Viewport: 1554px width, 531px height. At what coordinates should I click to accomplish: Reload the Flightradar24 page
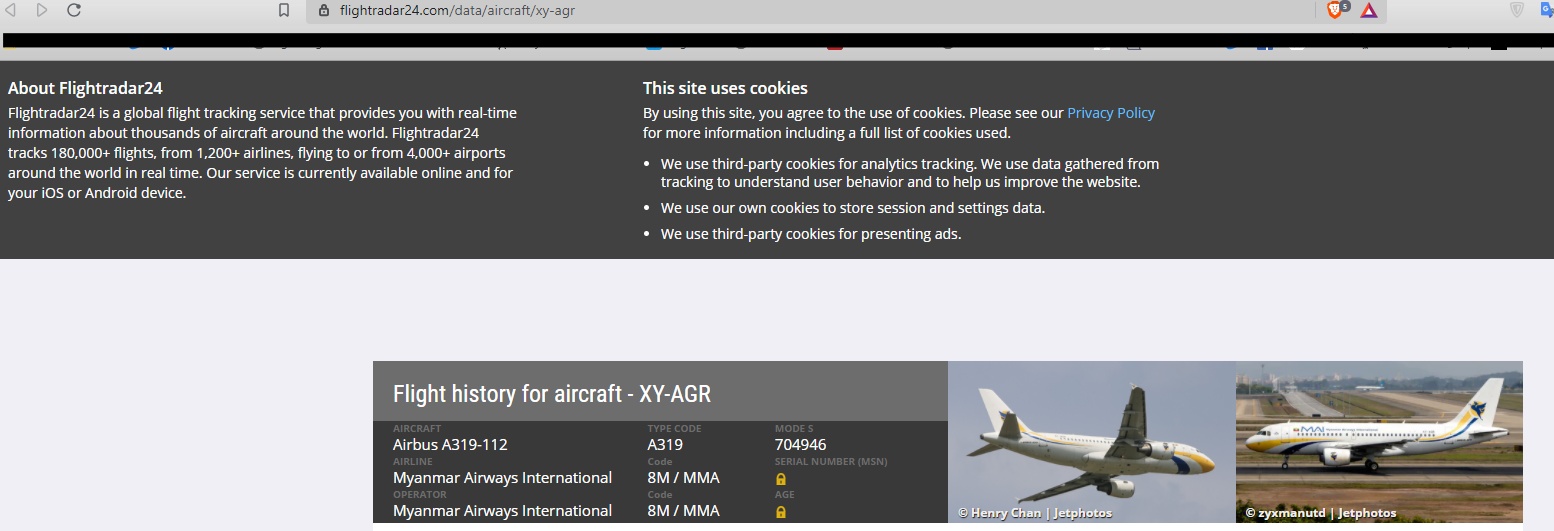click(73, 10)
